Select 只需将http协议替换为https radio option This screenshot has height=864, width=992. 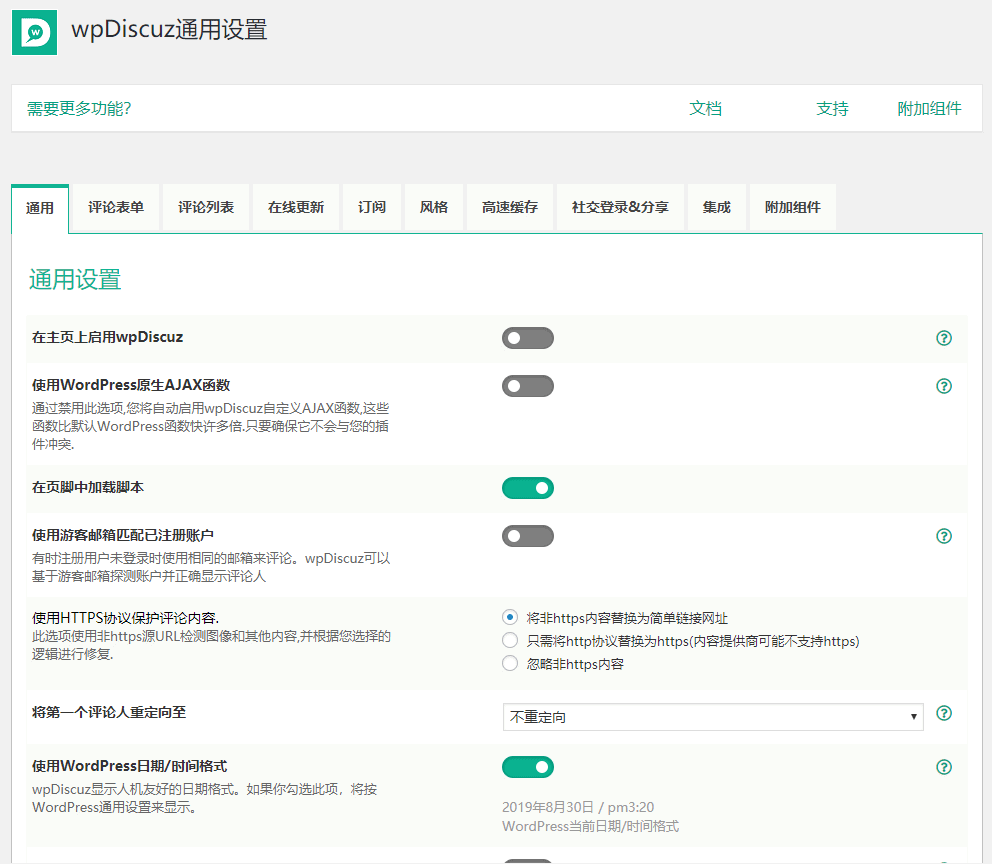tap(510, 641)
